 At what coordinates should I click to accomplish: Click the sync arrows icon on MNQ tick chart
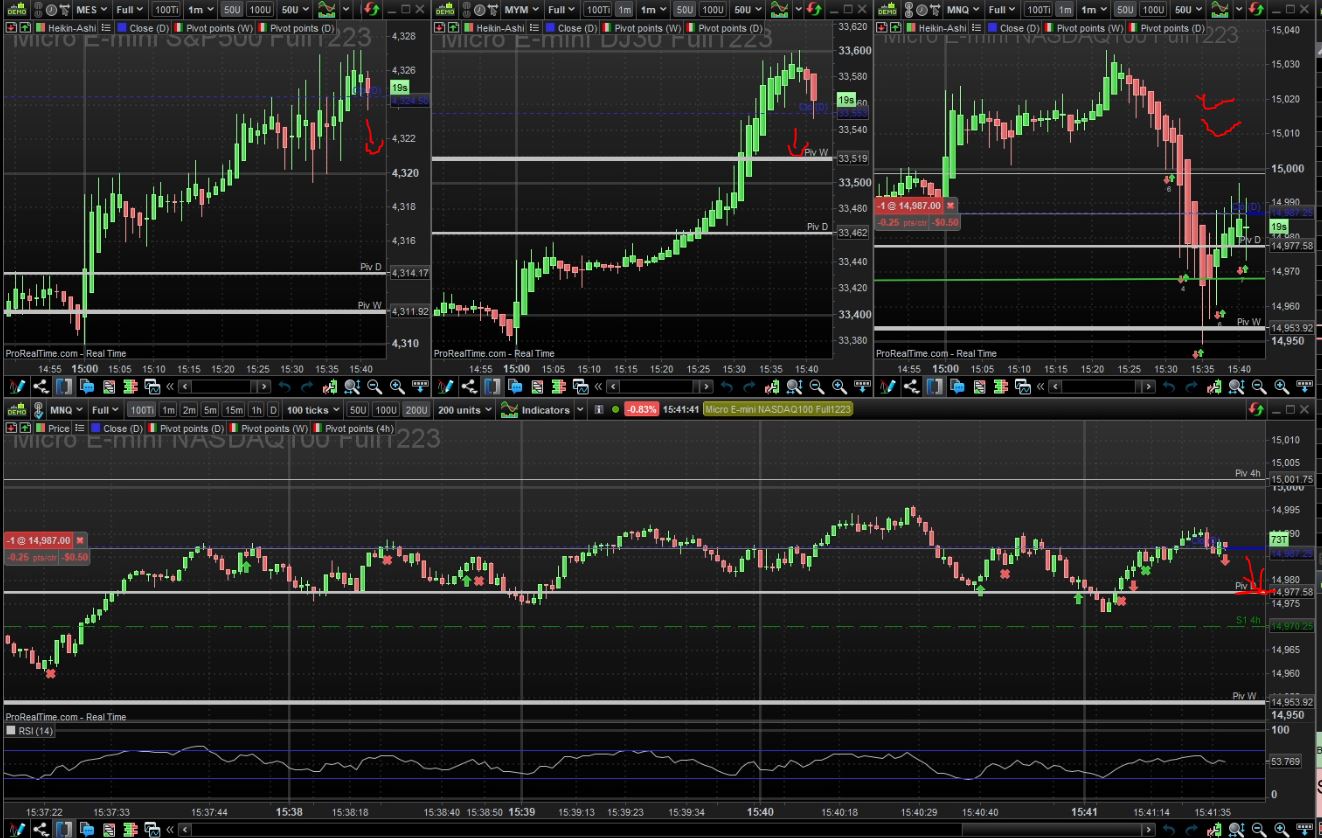(1256, 410)
